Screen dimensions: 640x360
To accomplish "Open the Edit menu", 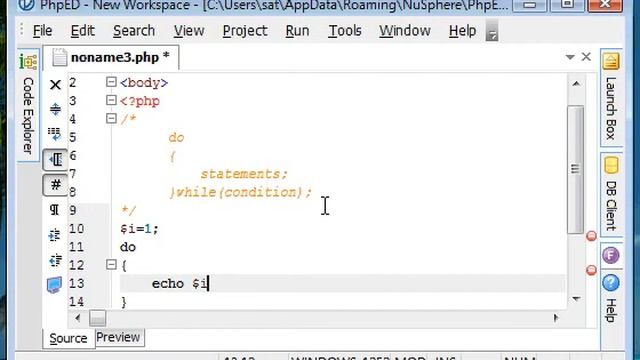I will [x=82, y=31].
